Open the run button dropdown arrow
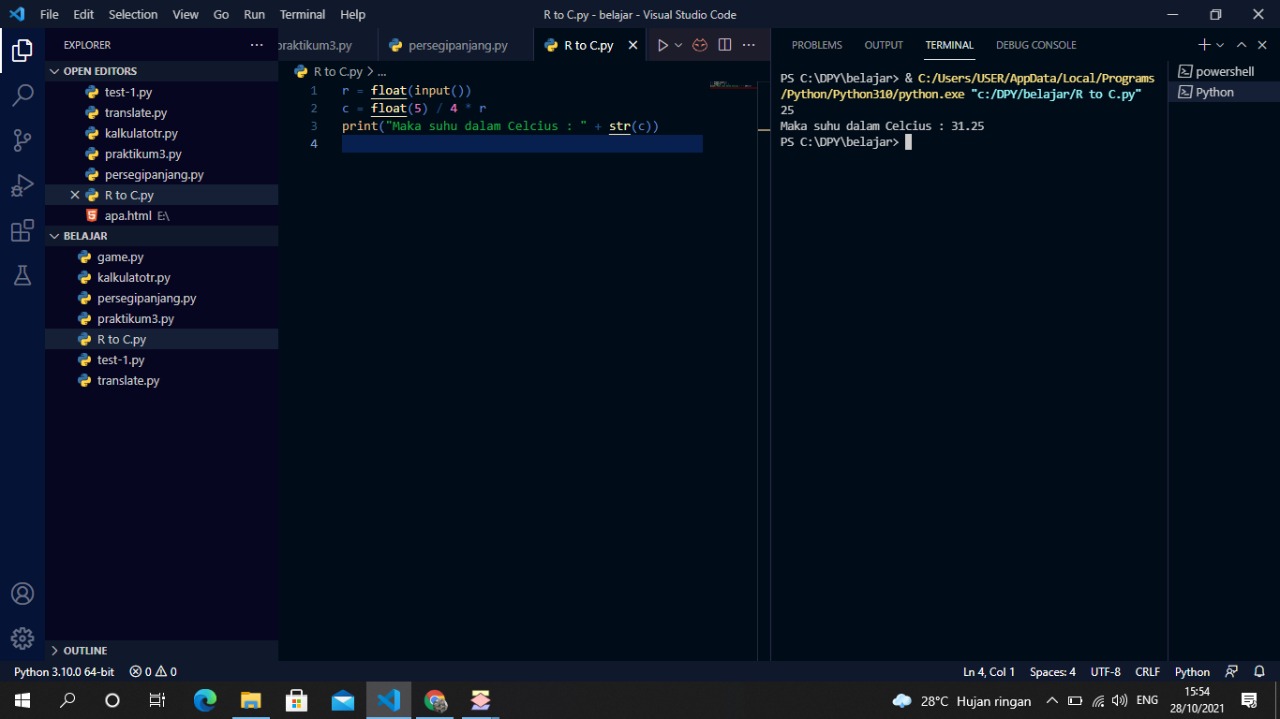Image resolution: width=1280 pixels, height=719 pixels. click(678, 45)
